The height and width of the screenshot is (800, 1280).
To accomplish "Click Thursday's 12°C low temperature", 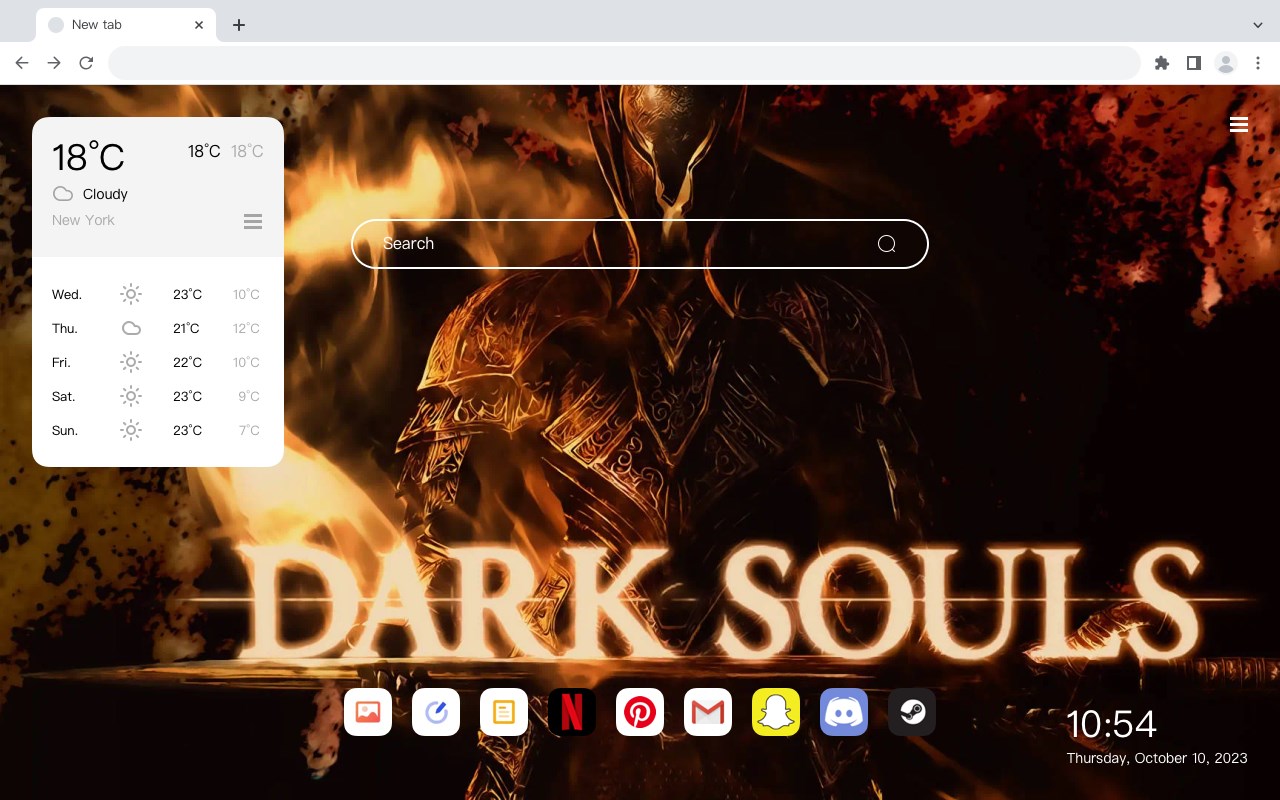I will (246, 329).
